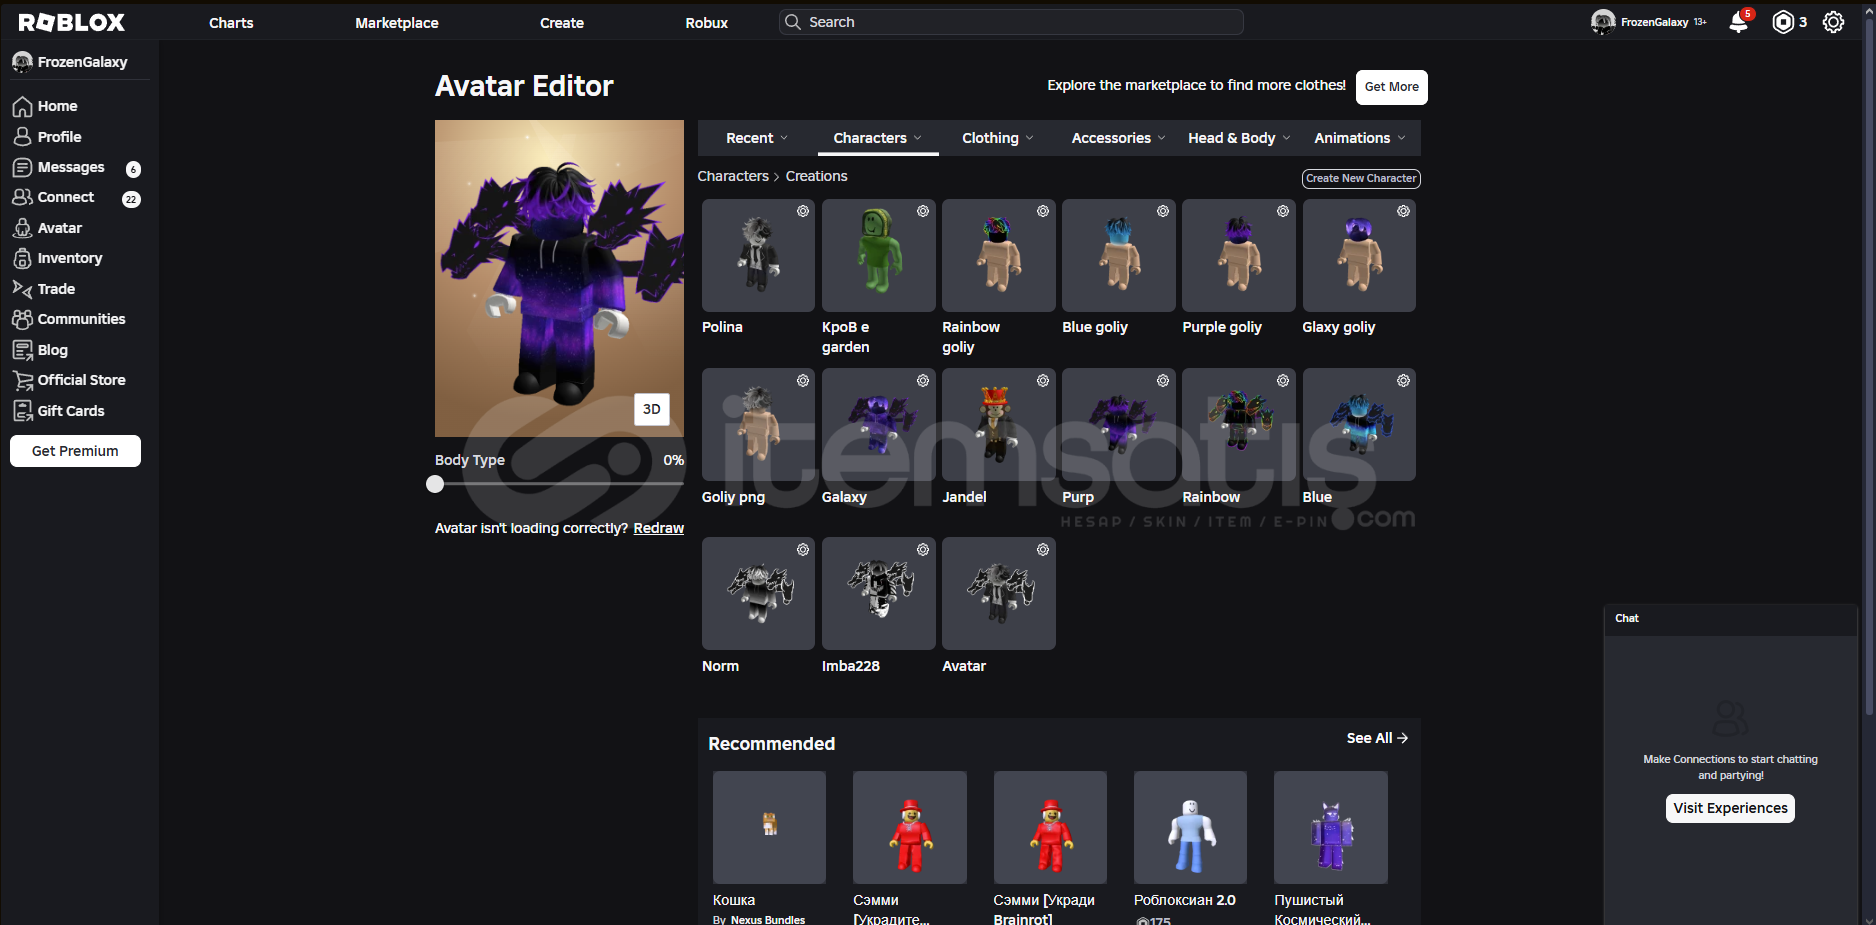Open the Messages sidebar icon
The image size is (1876, 925).
[x=22, y=167]
